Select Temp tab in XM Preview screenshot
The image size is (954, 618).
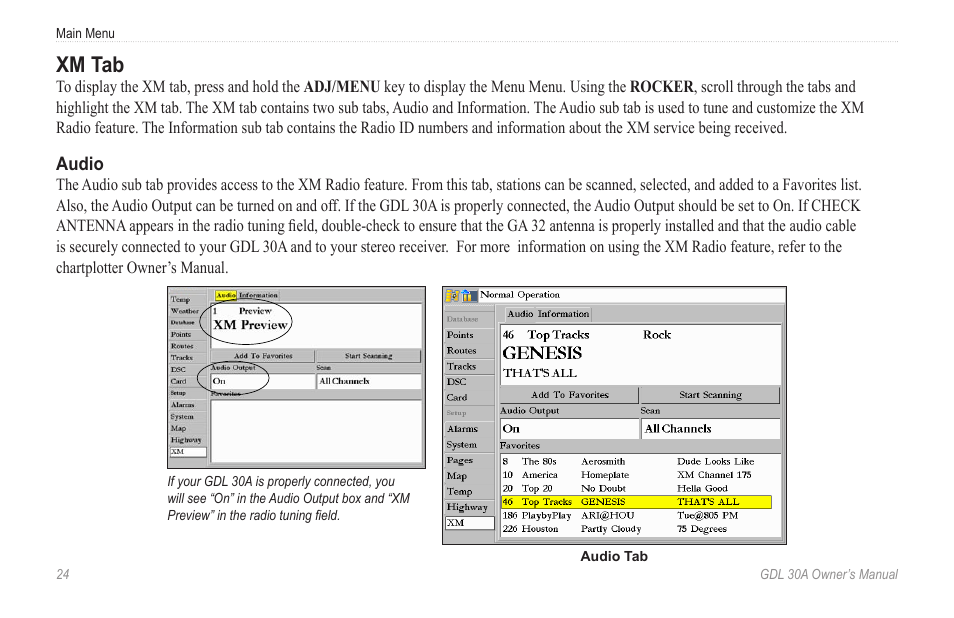click(x=187, y=299)
